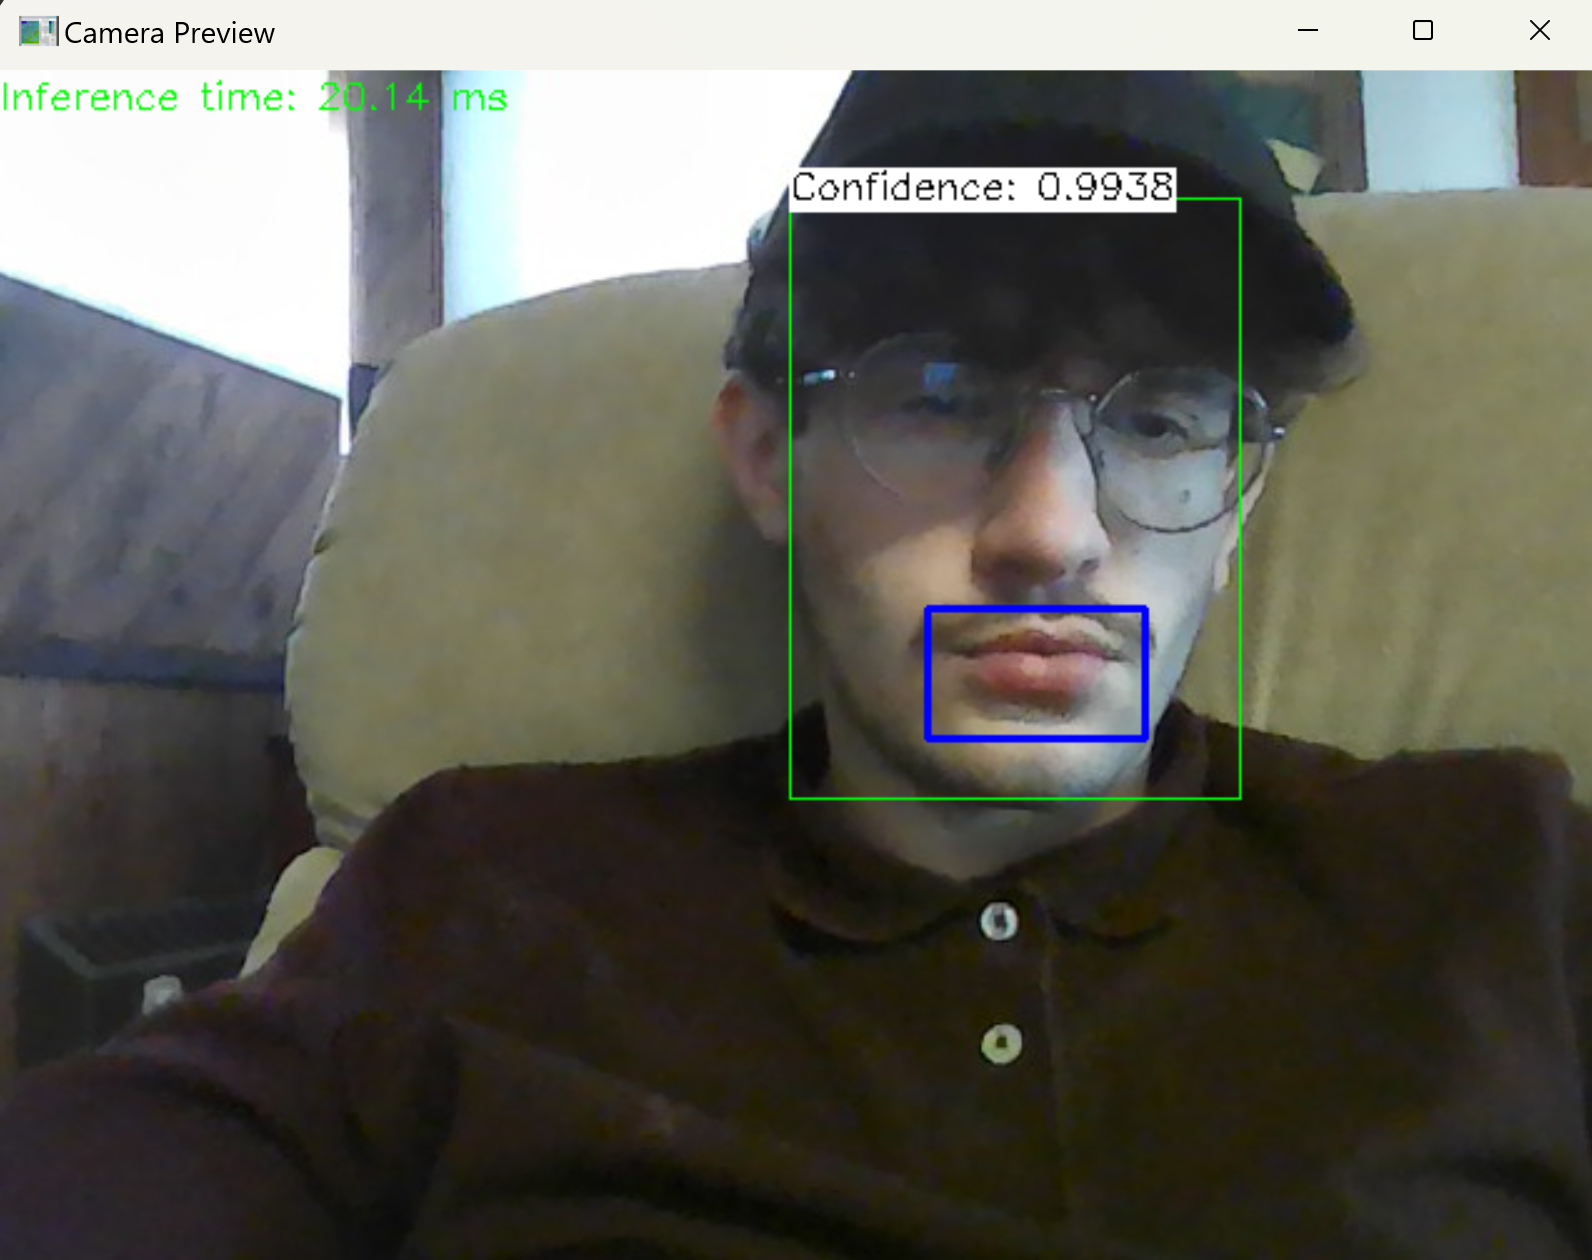1592x1260 pixels.
Task: Maximize the Camera Preview window
Action: coord(1422,31)
